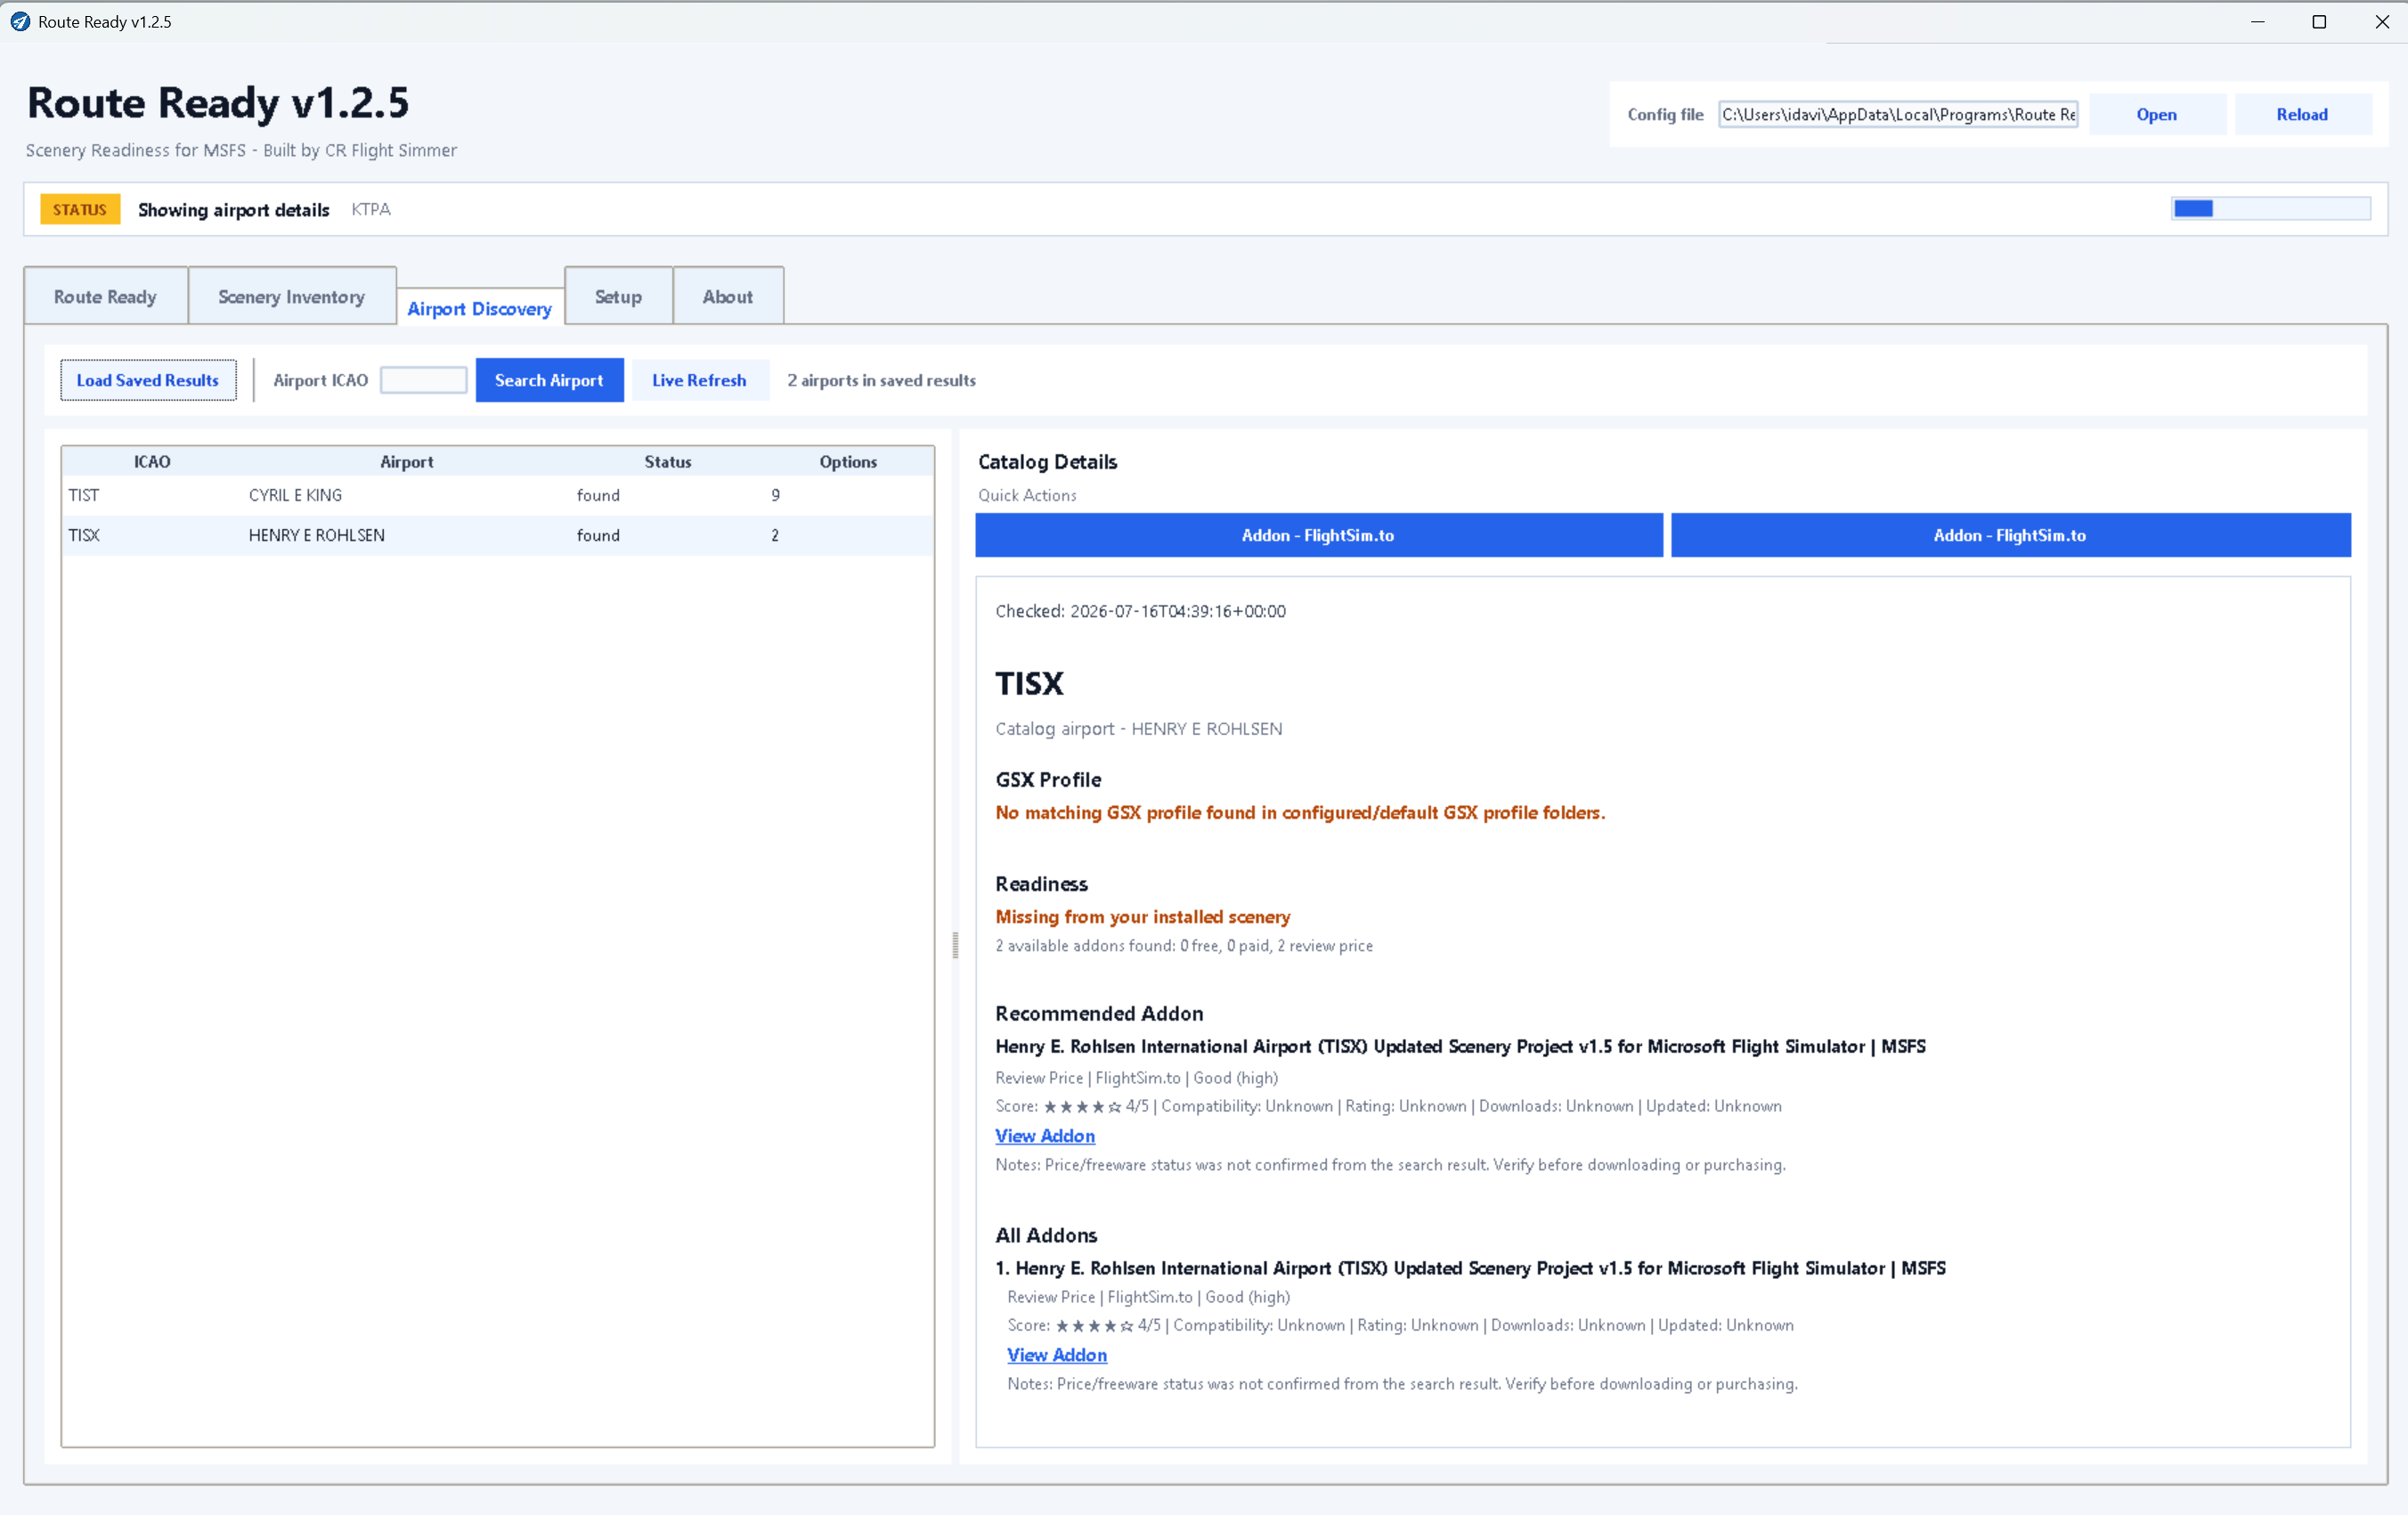Switch to the Route Ready tab
The width and height of the screenshot is (2408, 1515).
coord(105,297)
